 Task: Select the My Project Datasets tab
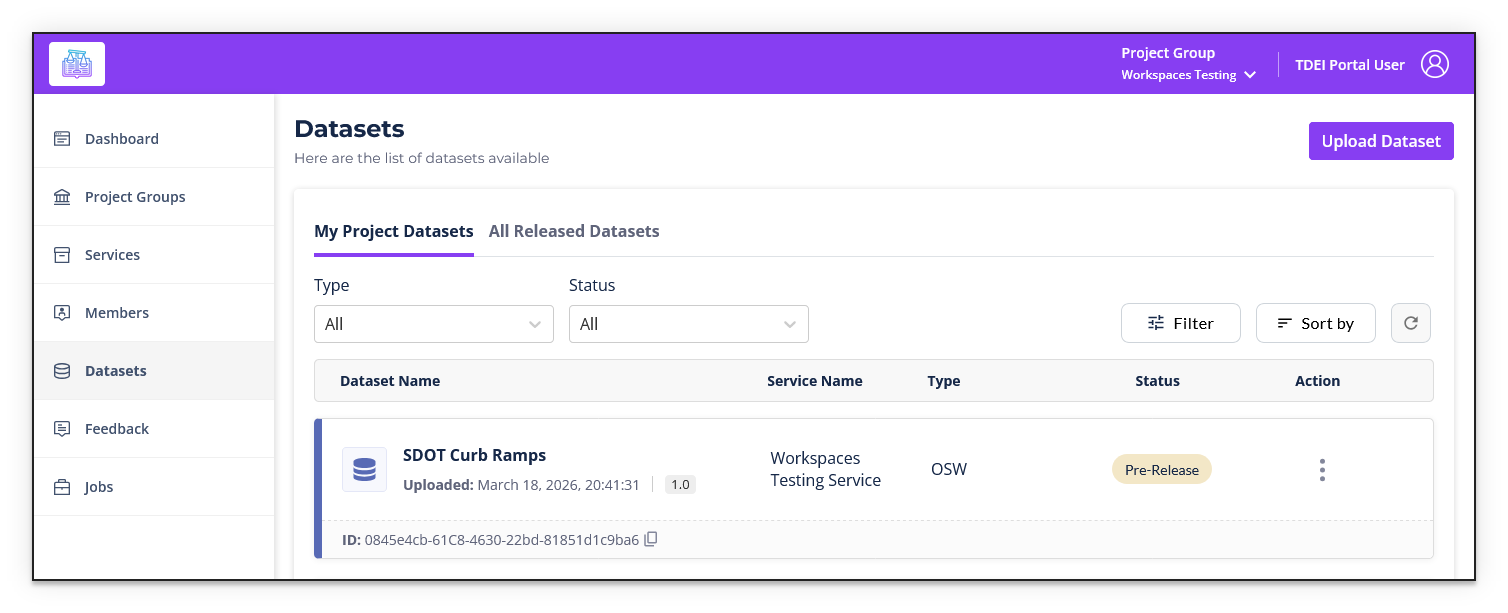[393, 231]
